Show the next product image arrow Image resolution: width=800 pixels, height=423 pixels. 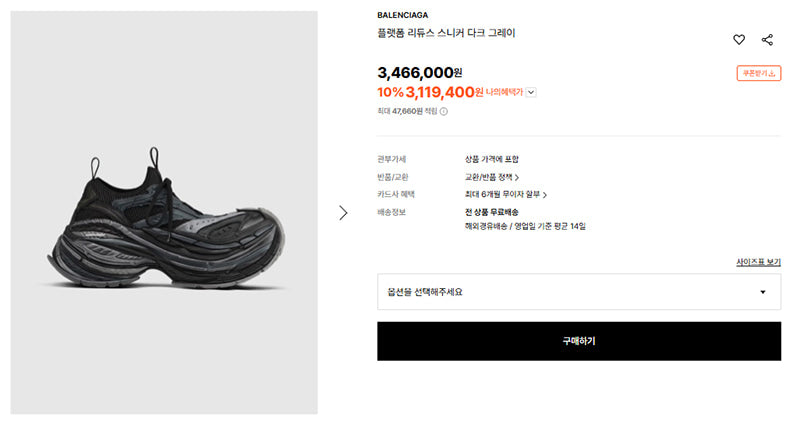tap(343, 213)
